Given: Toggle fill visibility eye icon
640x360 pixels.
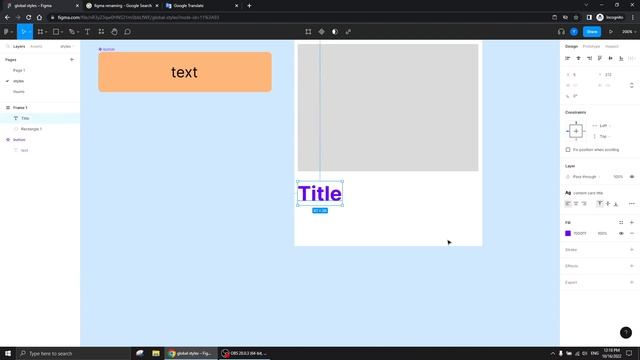Looking at the screenshot, I should (x=621, y=233).
